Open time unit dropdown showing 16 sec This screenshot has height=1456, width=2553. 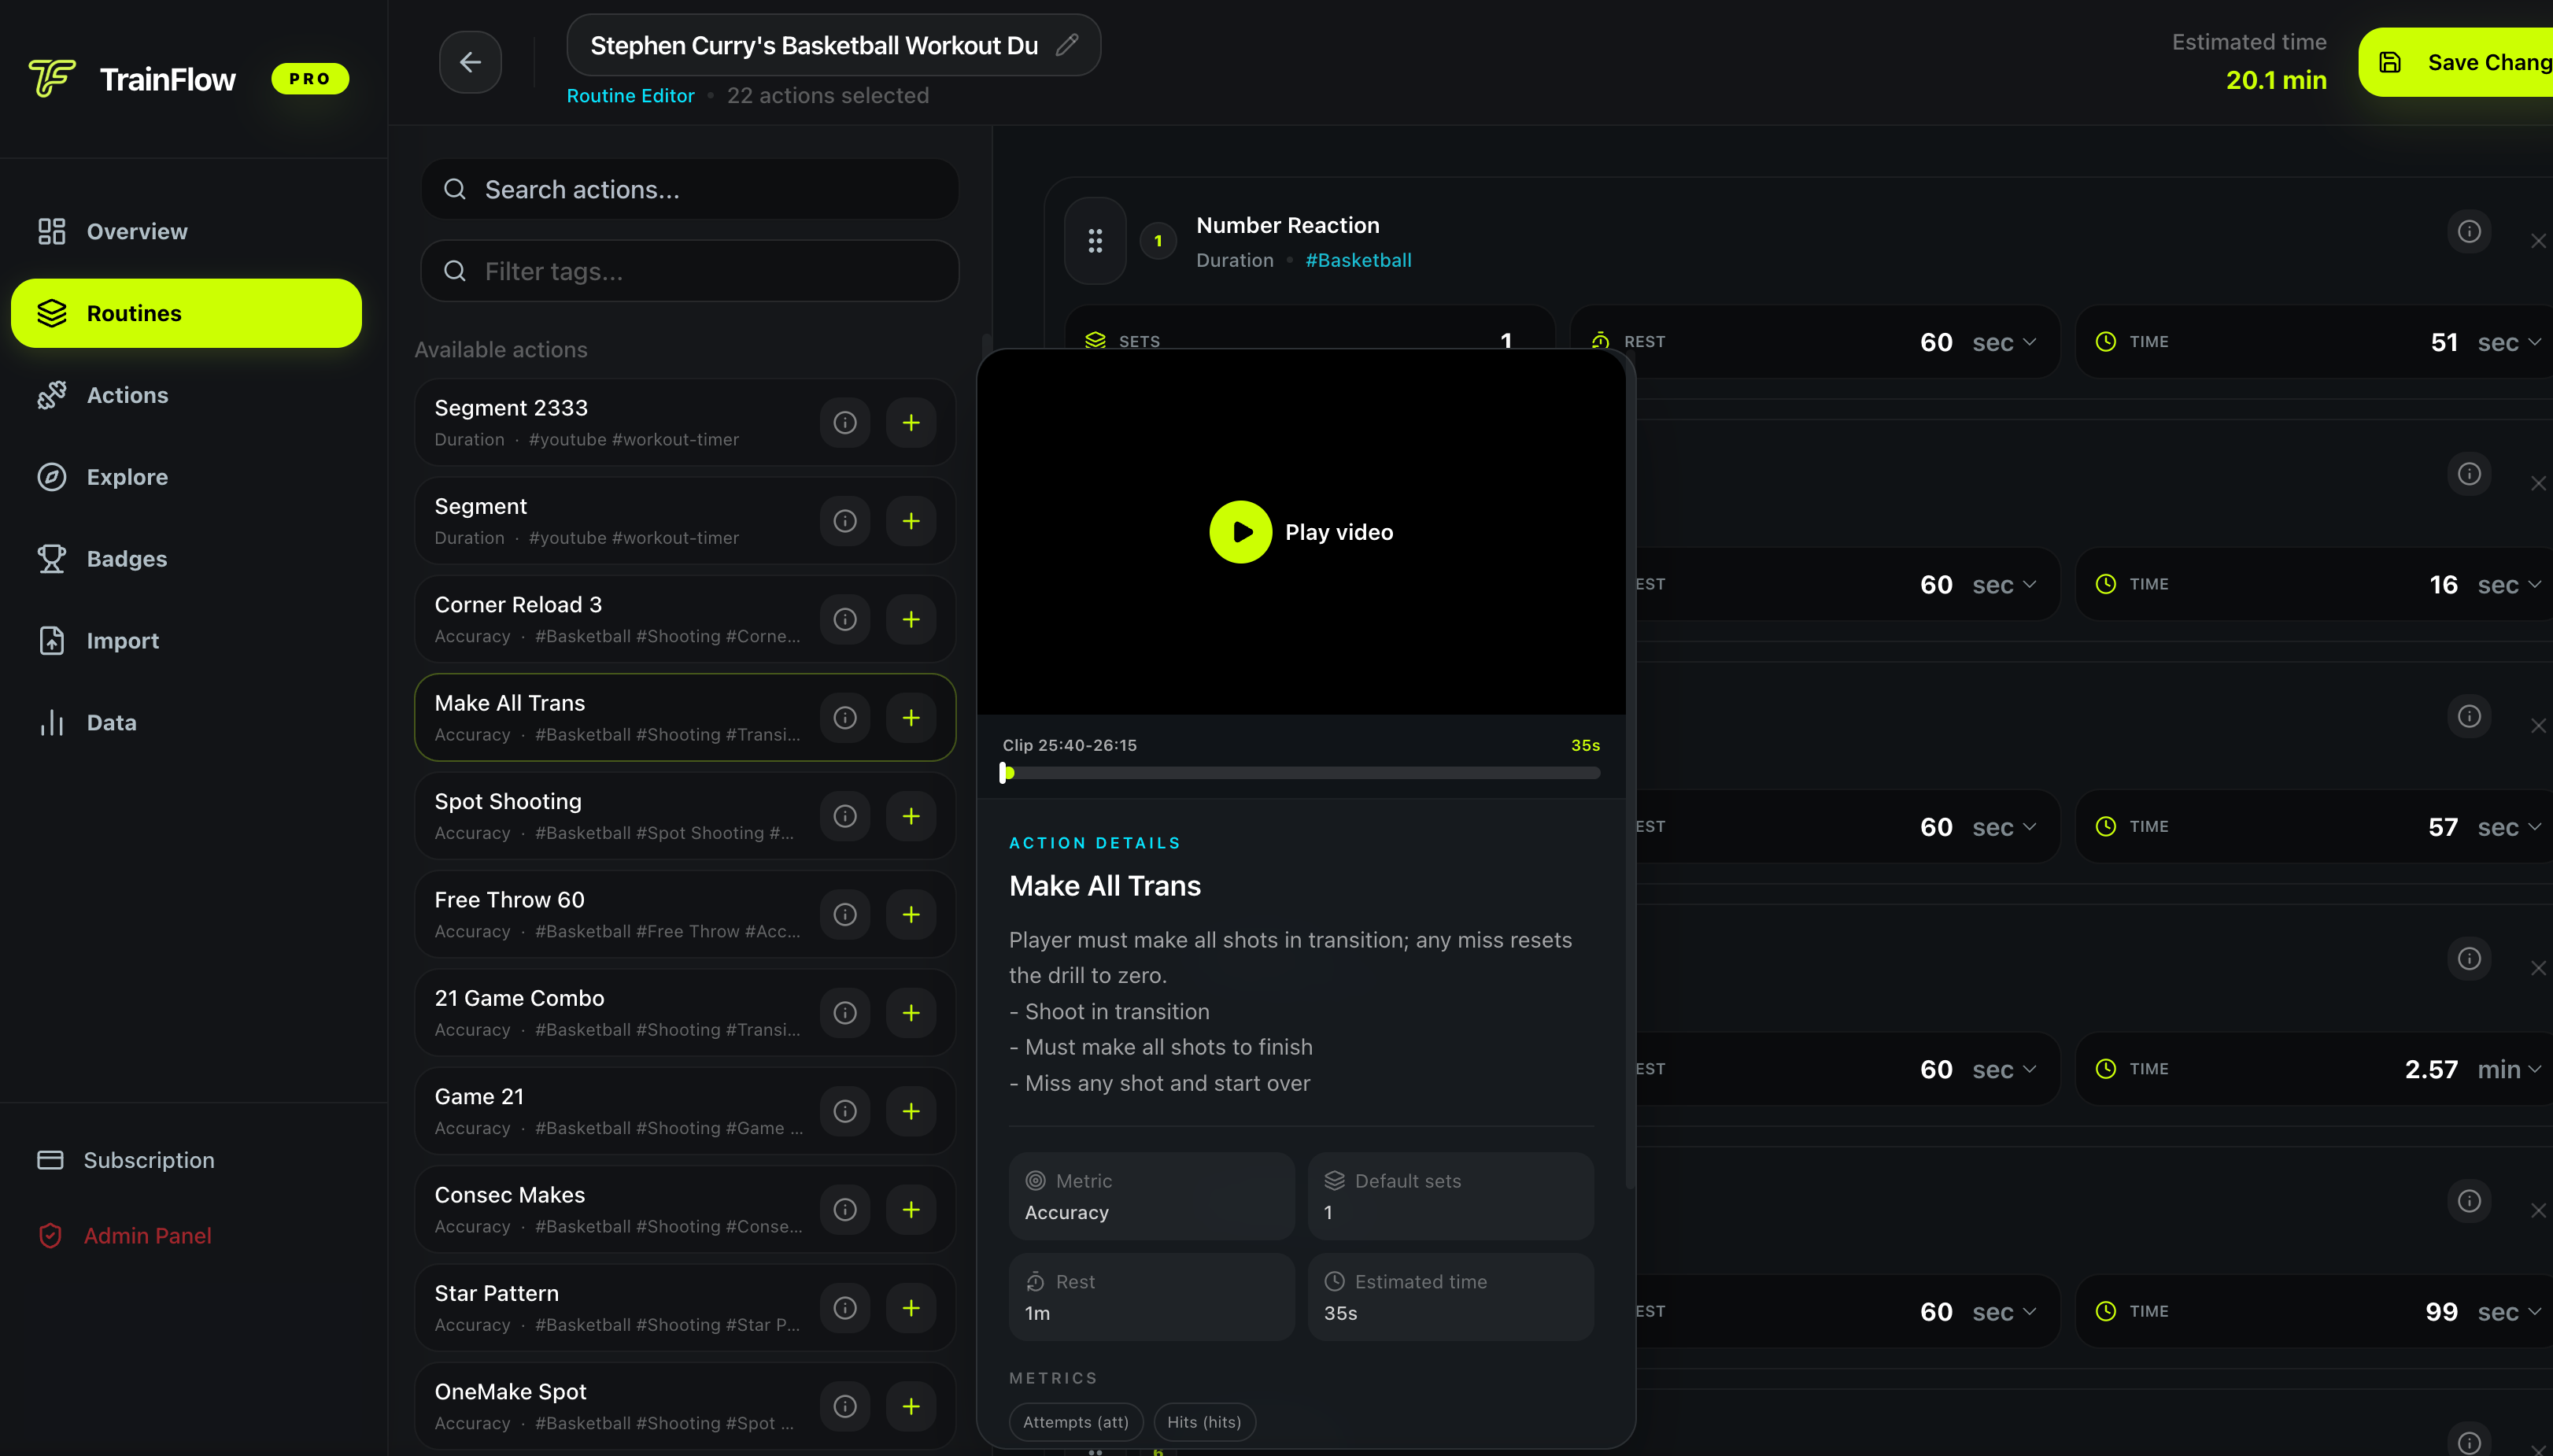(2509, 585)
